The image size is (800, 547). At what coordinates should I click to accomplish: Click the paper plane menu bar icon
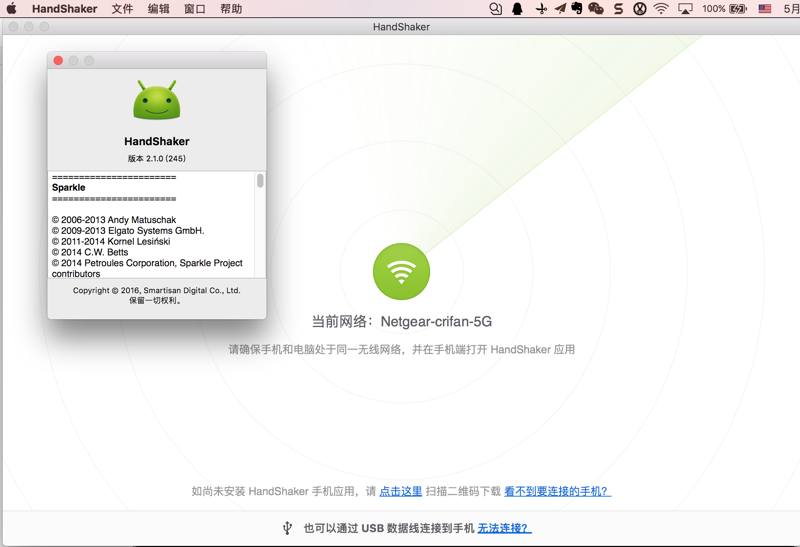coord(560,8)
